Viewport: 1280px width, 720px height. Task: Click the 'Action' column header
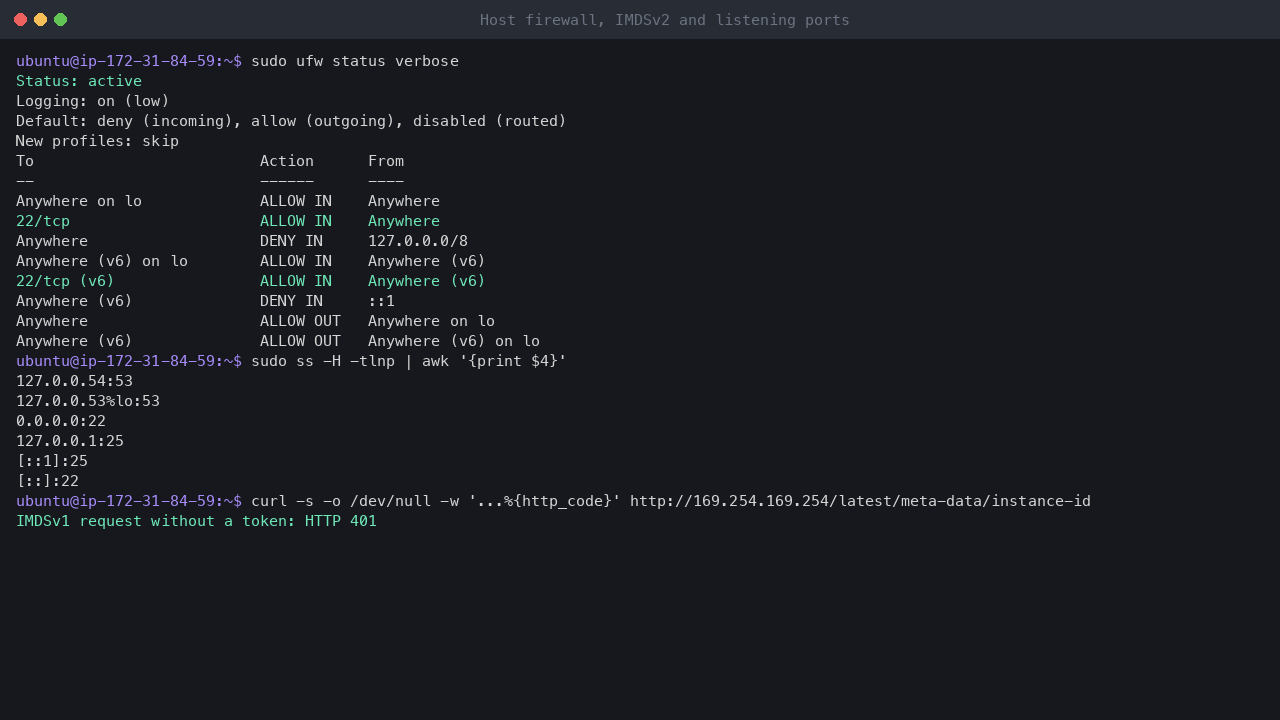[x=287, y=161]
